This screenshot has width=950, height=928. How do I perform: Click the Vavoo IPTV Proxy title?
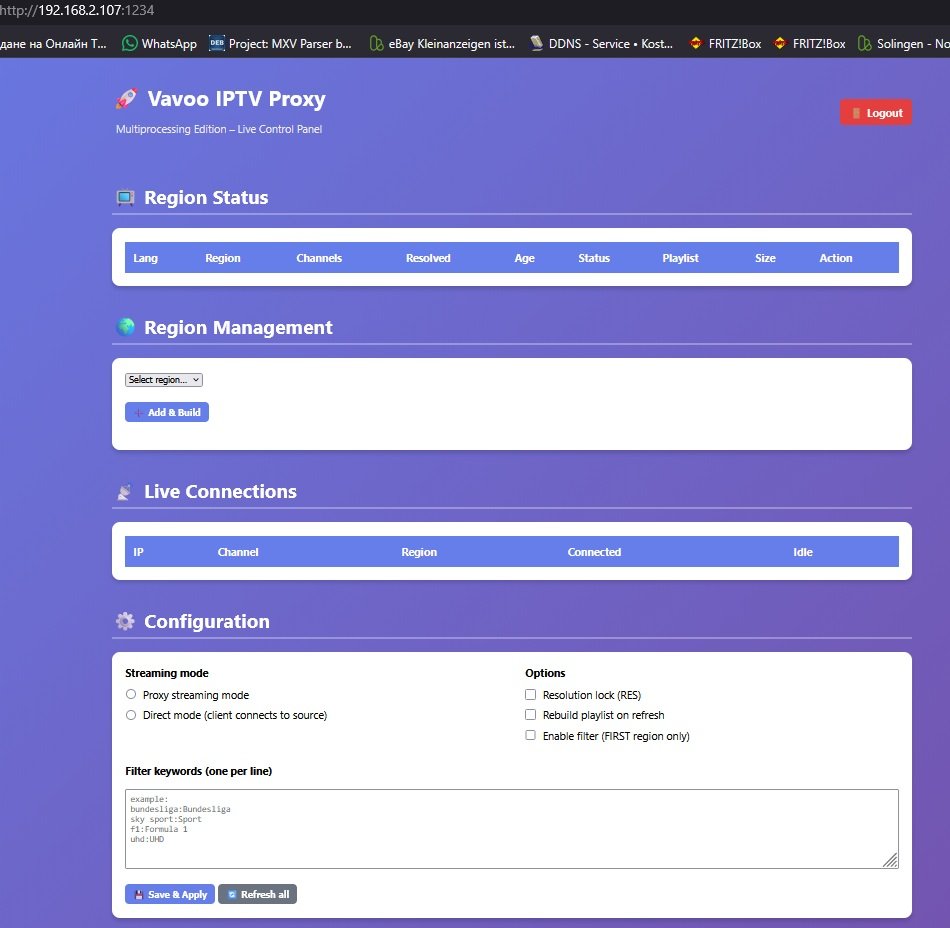pyautogui.click(x=236, y=99)
